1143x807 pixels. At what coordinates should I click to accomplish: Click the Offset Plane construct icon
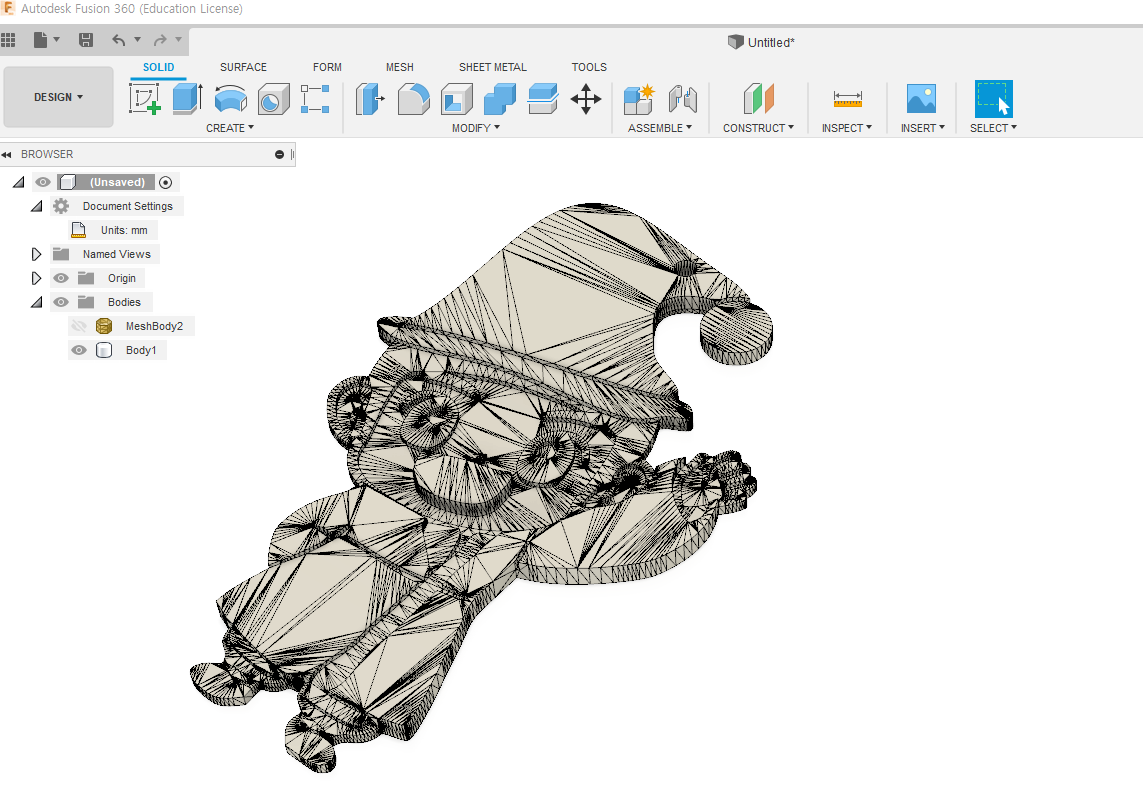(x=759, y=98)
